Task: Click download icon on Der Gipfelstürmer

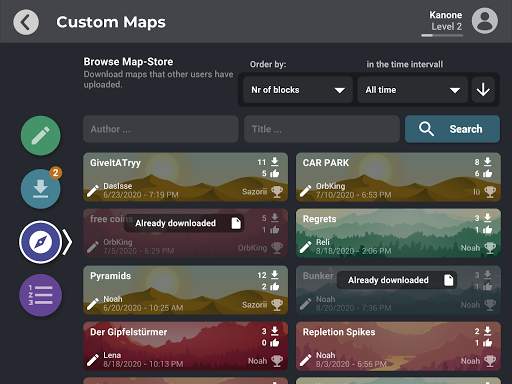Action: pos(275,331)
